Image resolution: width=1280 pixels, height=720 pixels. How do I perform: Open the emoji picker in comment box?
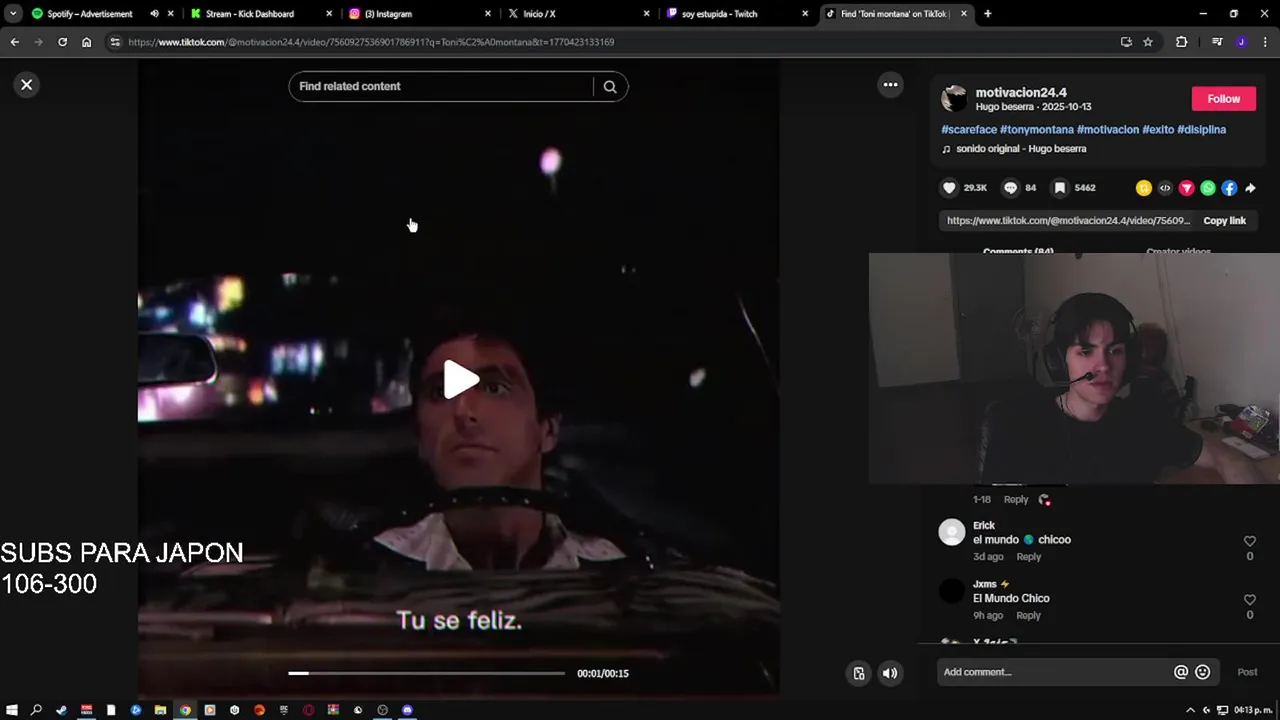tap(1202, 672)
